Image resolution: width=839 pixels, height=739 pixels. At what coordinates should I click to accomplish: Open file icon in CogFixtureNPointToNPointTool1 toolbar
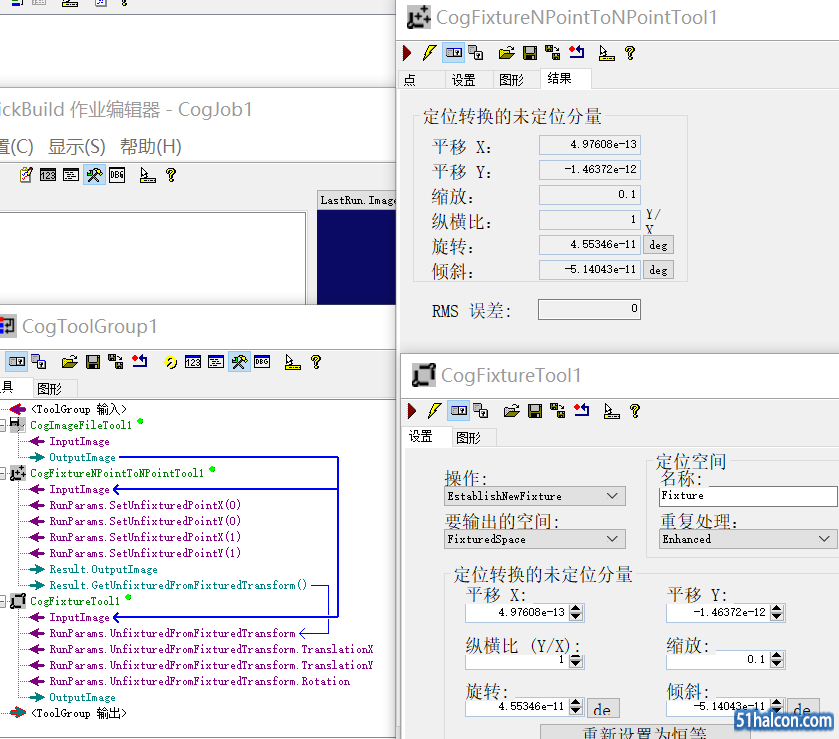click(x=506, y=53)
